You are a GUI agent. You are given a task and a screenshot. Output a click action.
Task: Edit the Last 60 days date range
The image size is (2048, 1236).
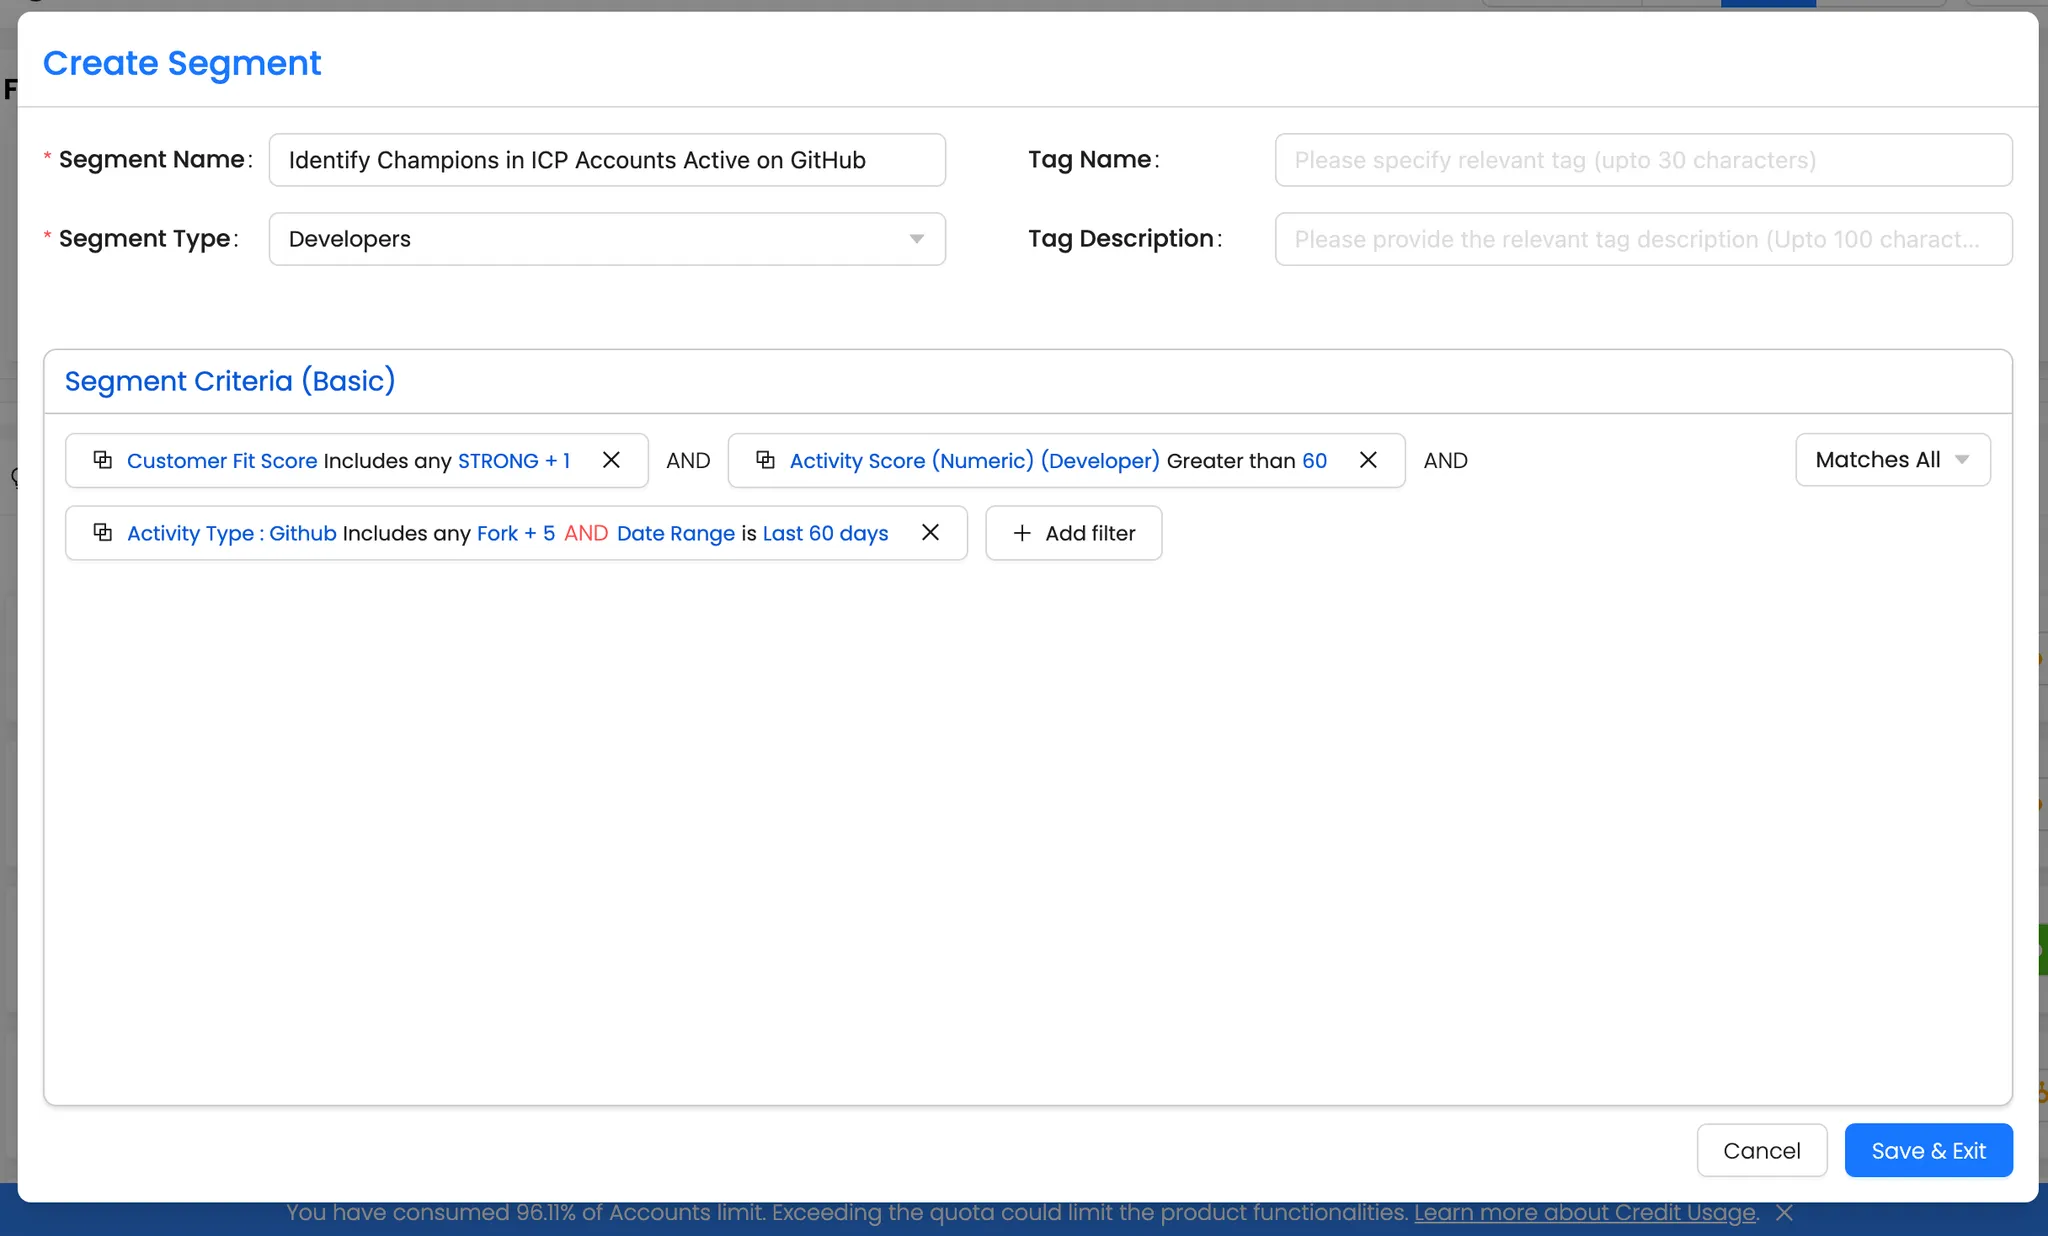coord(825,533)
